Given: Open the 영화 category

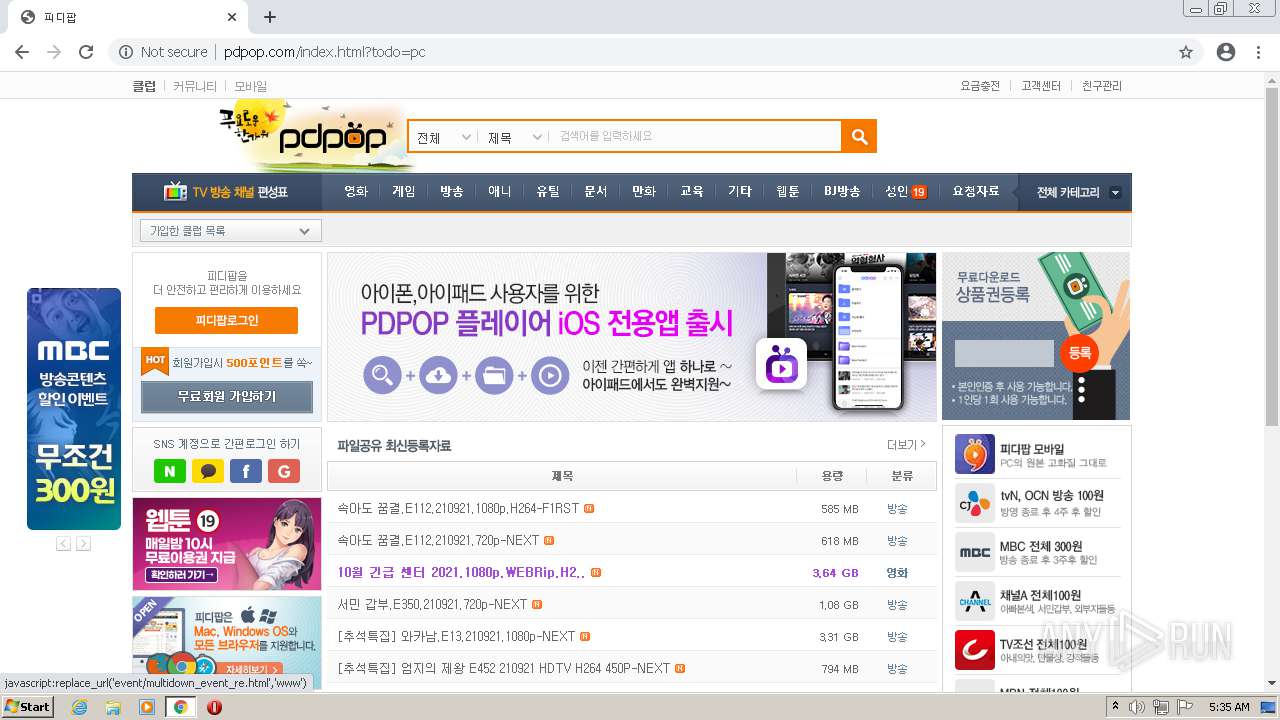Looking at the screenshot, I should point(356,191).
